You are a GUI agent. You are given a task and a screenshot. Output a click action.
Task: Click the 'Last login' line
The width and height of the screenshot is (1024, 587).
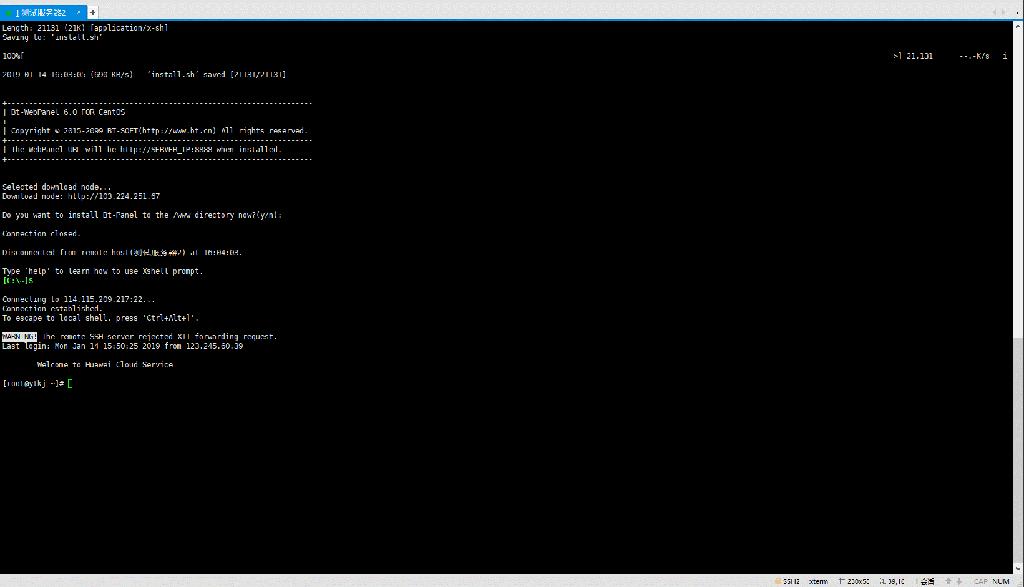[x=123, y=346]
